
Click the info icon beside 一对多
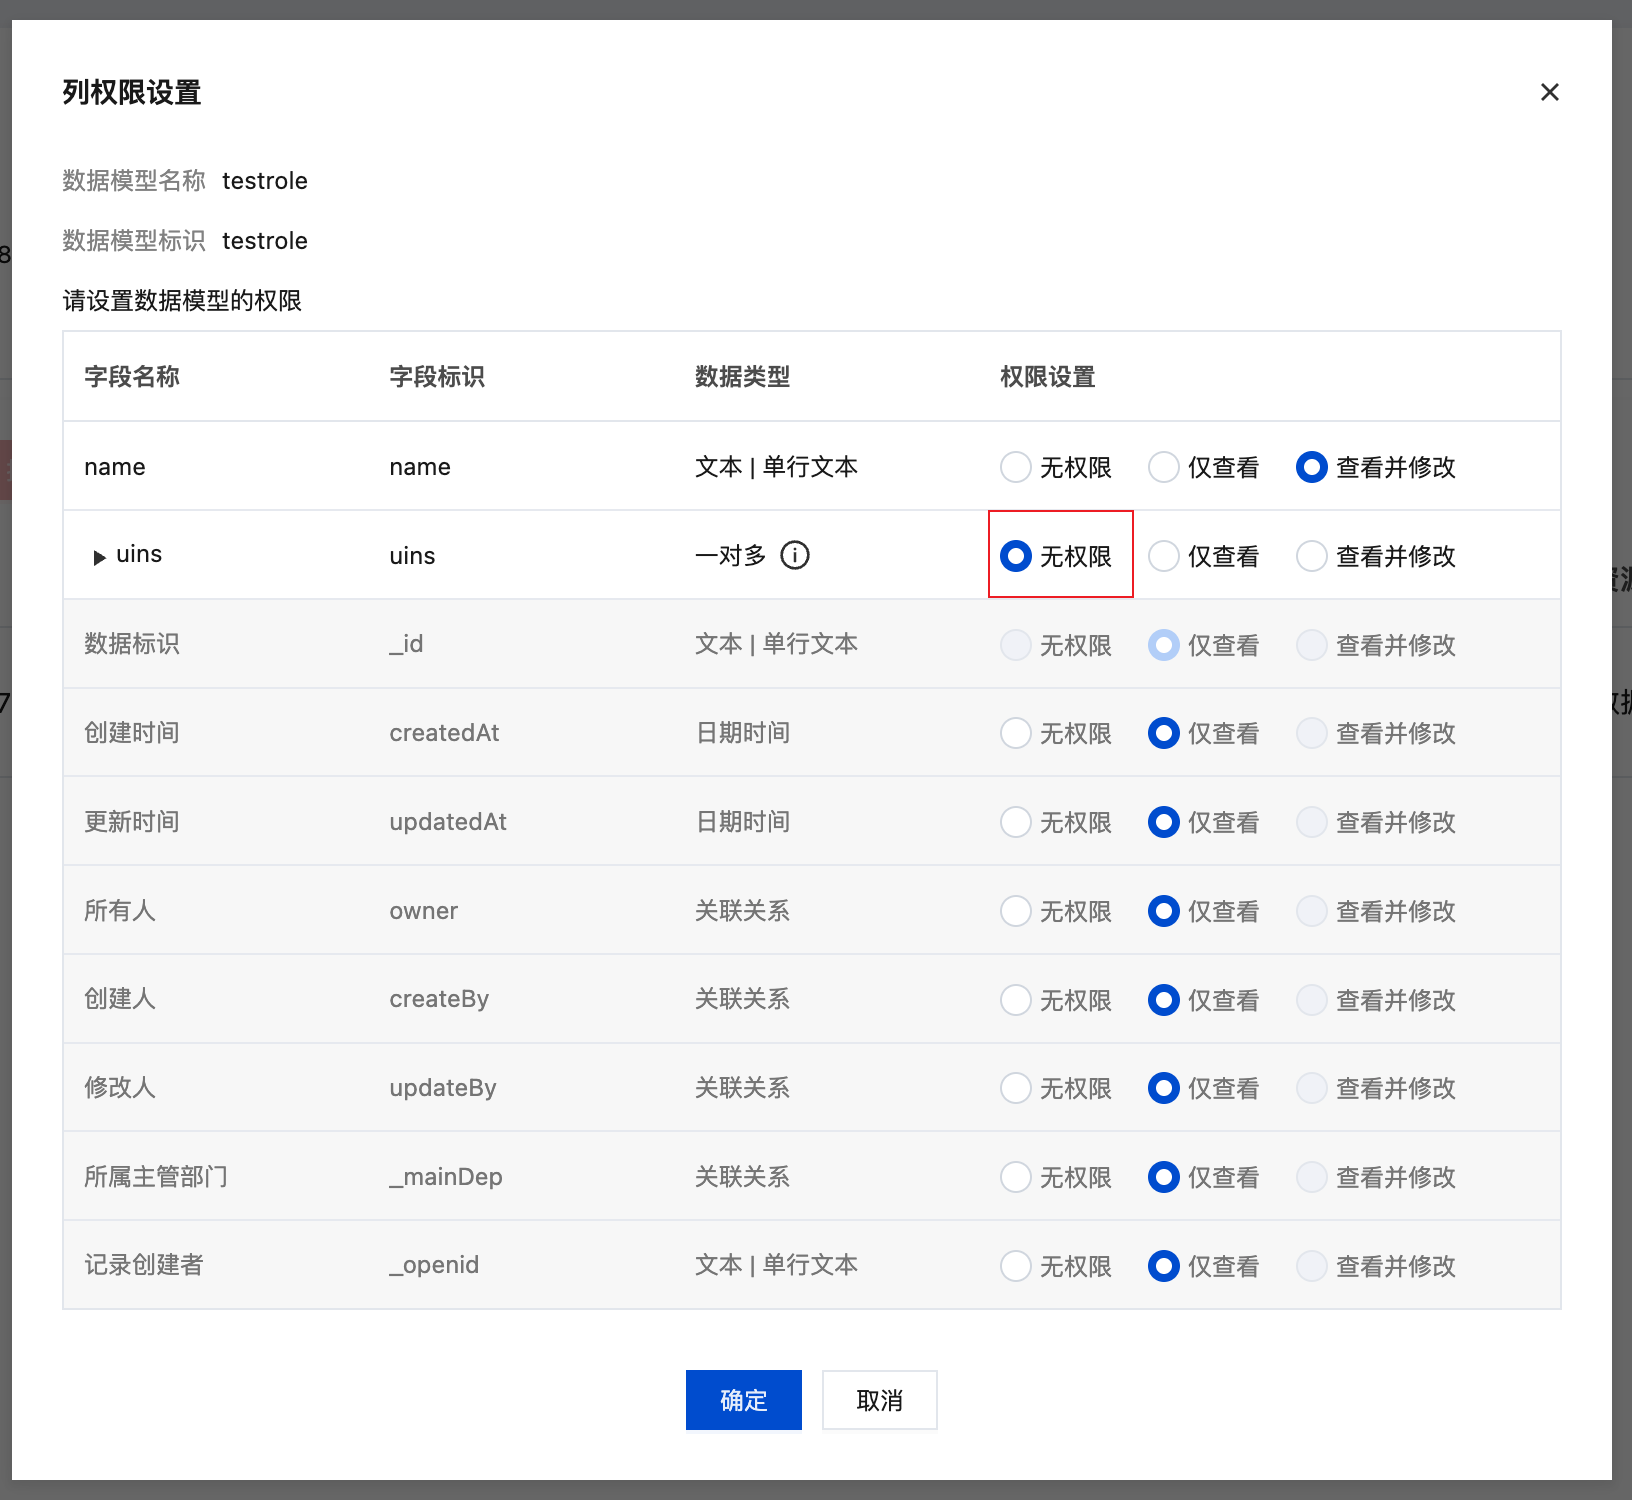point(795,555)
